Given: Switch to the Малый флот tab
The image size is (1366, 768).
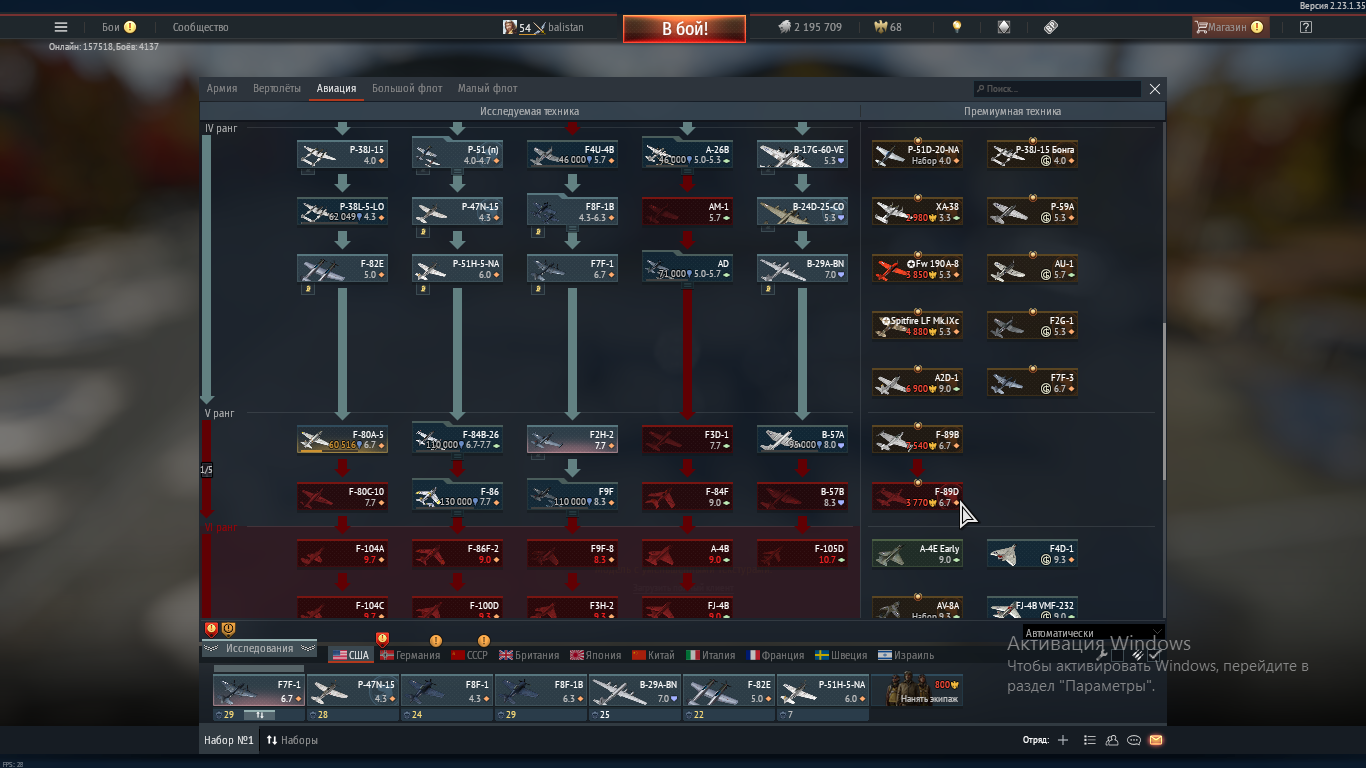Looking at the screenshot, I should pyautogui.click(x=488, y=88).
